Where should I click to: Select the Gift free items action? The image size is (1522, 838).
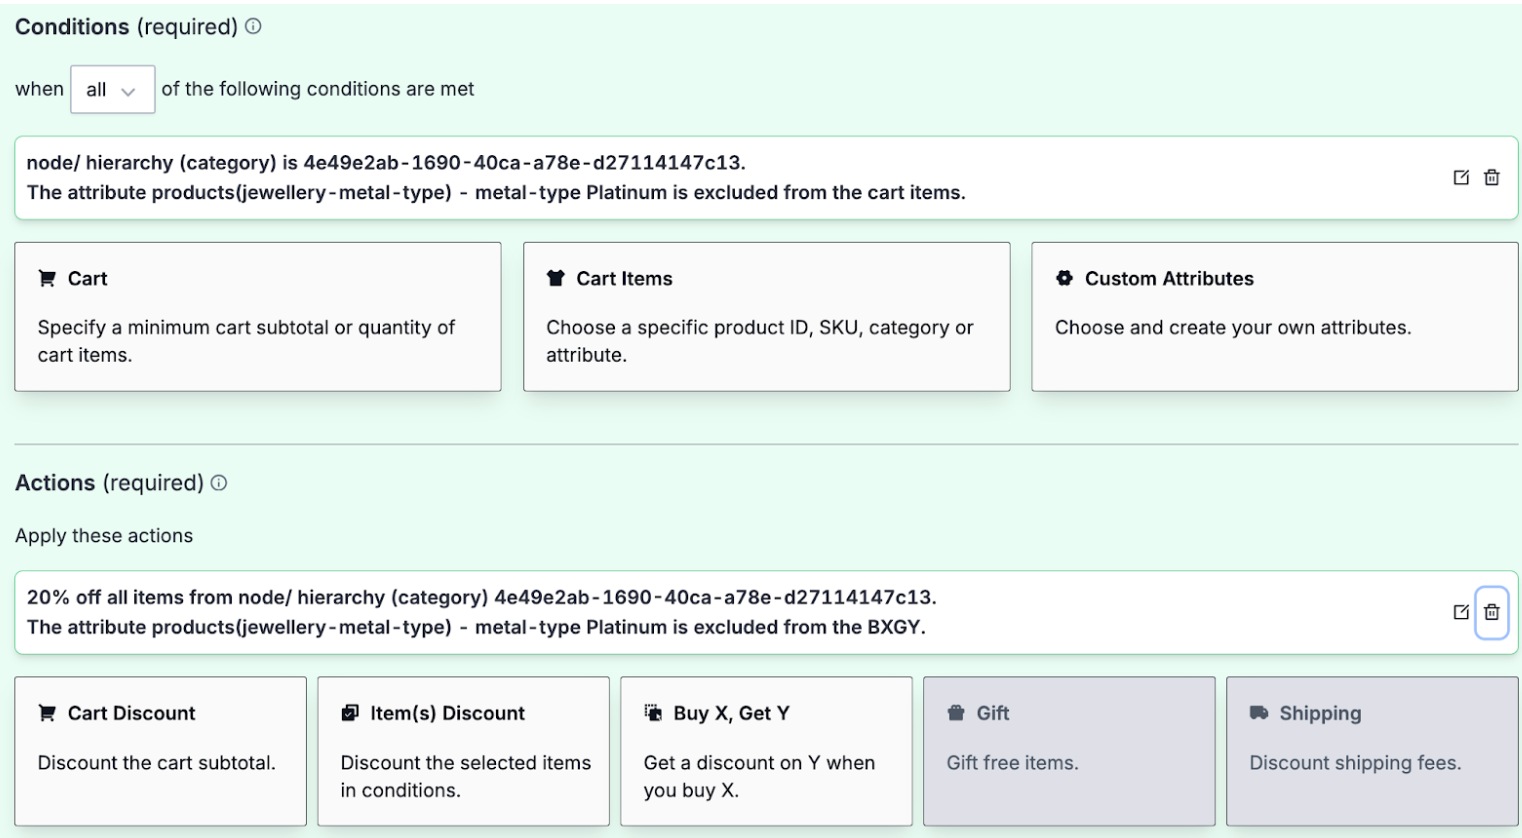click(1069, 750)
